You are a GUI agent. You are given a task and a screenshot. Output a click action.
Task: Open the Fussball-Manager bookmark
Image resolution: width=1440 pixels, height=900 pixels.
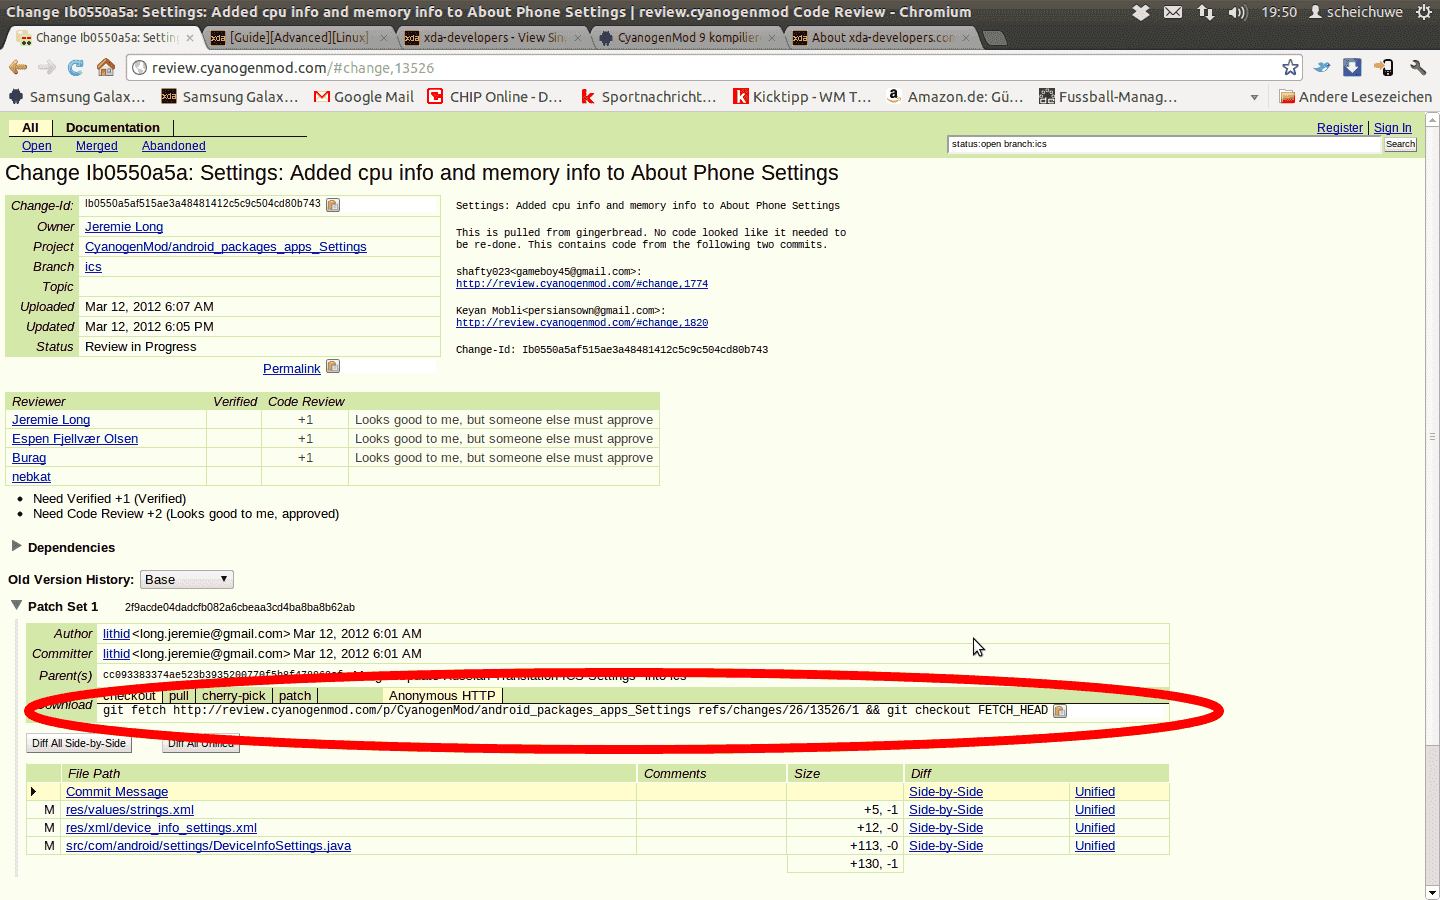coord(1108,97)
